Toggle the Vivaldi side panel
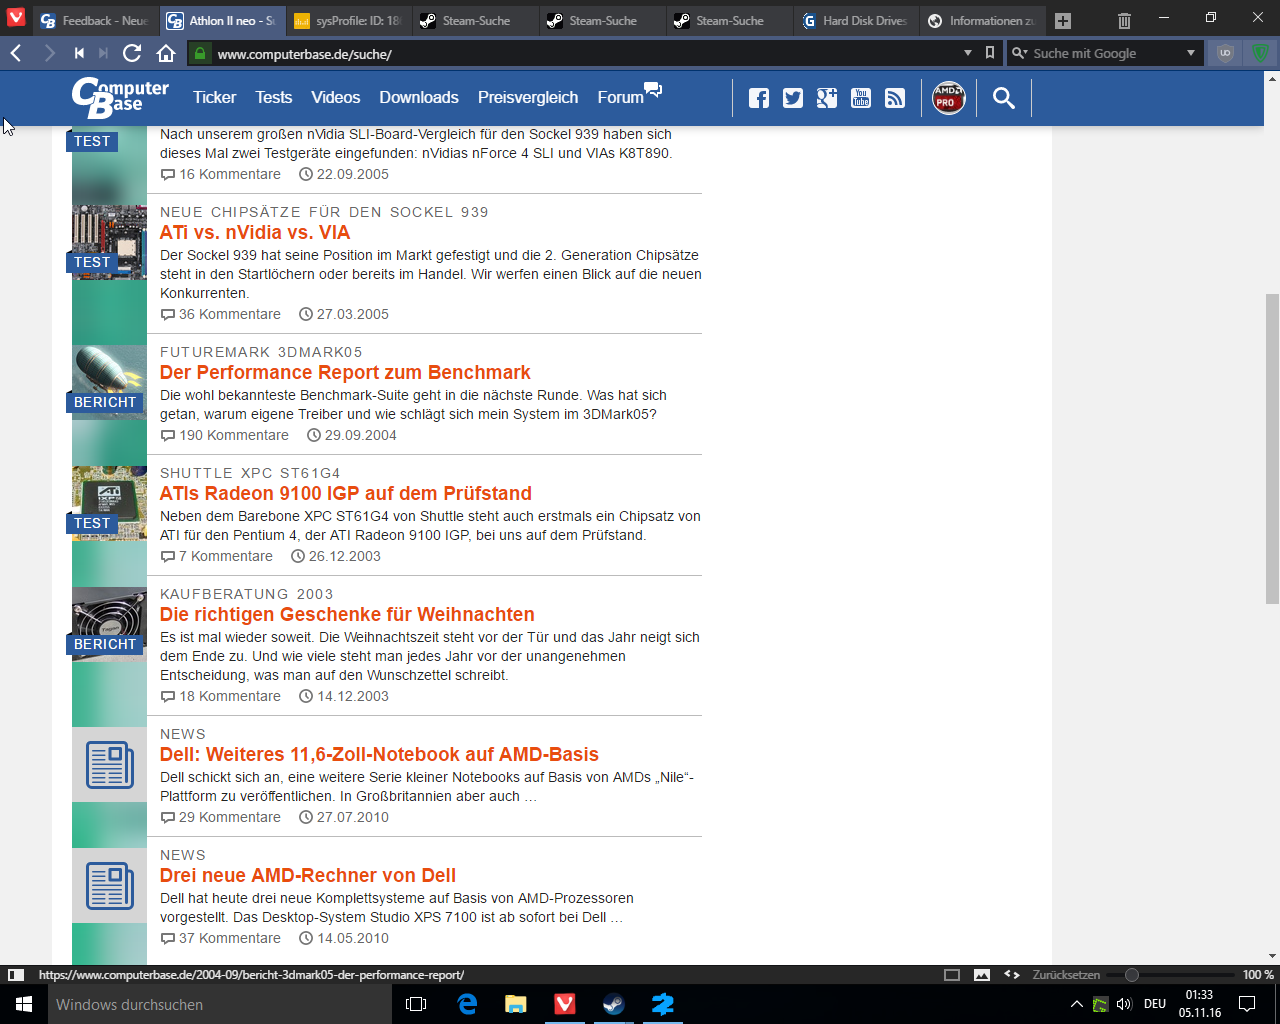1280x1024 pixels. coord(16,974)
